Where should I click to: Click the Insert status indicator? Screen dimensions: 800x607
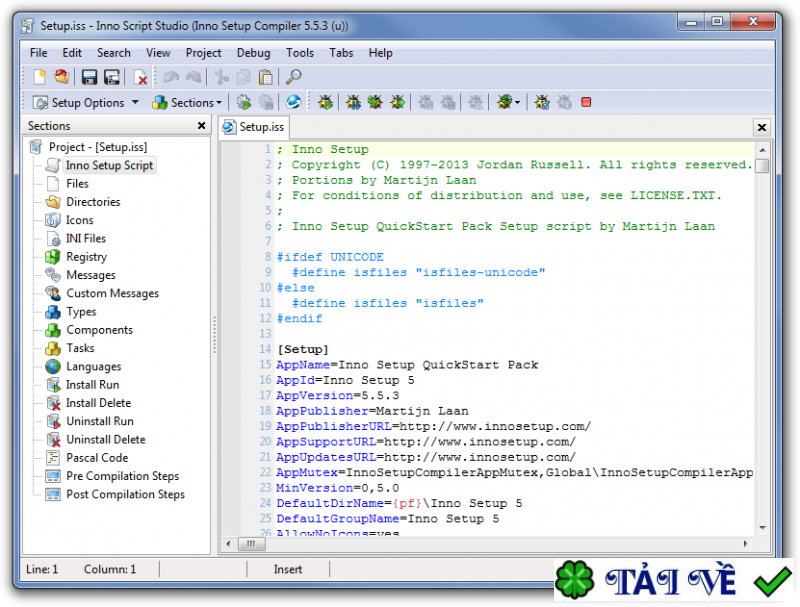click(288, 568)
